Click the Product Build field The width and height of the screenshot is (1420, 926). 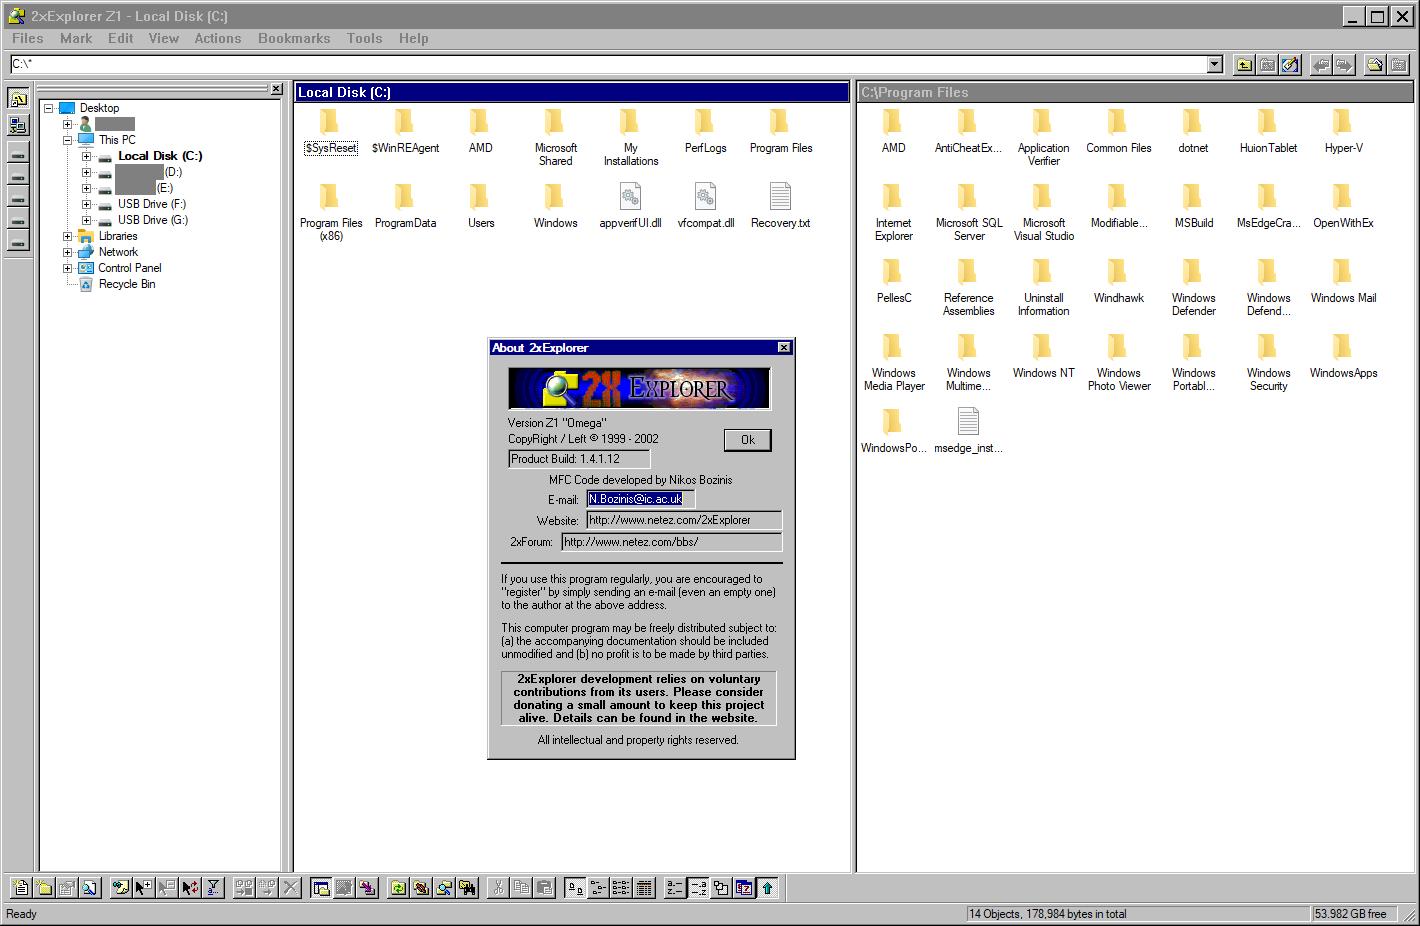(579, 459)
